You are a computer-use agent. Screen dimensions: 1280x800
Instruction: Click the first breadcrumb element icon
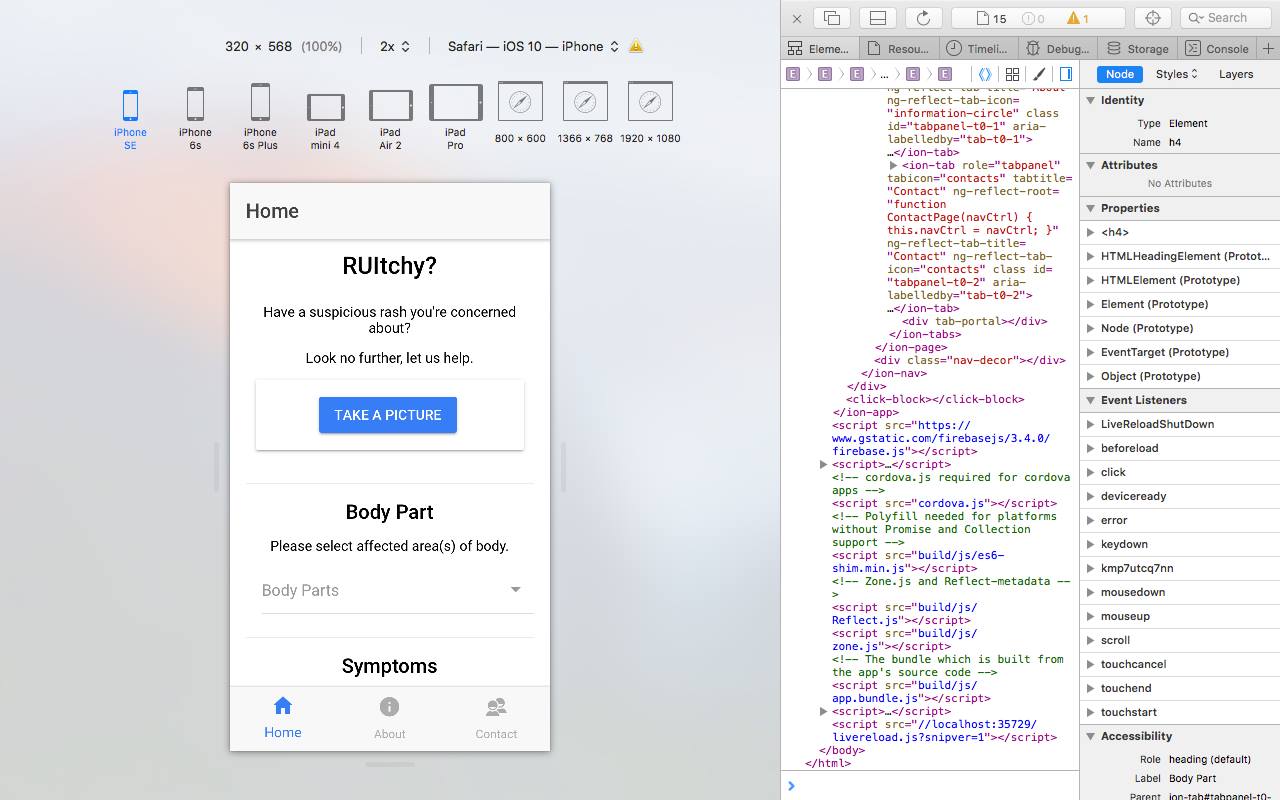click(793, 74)
